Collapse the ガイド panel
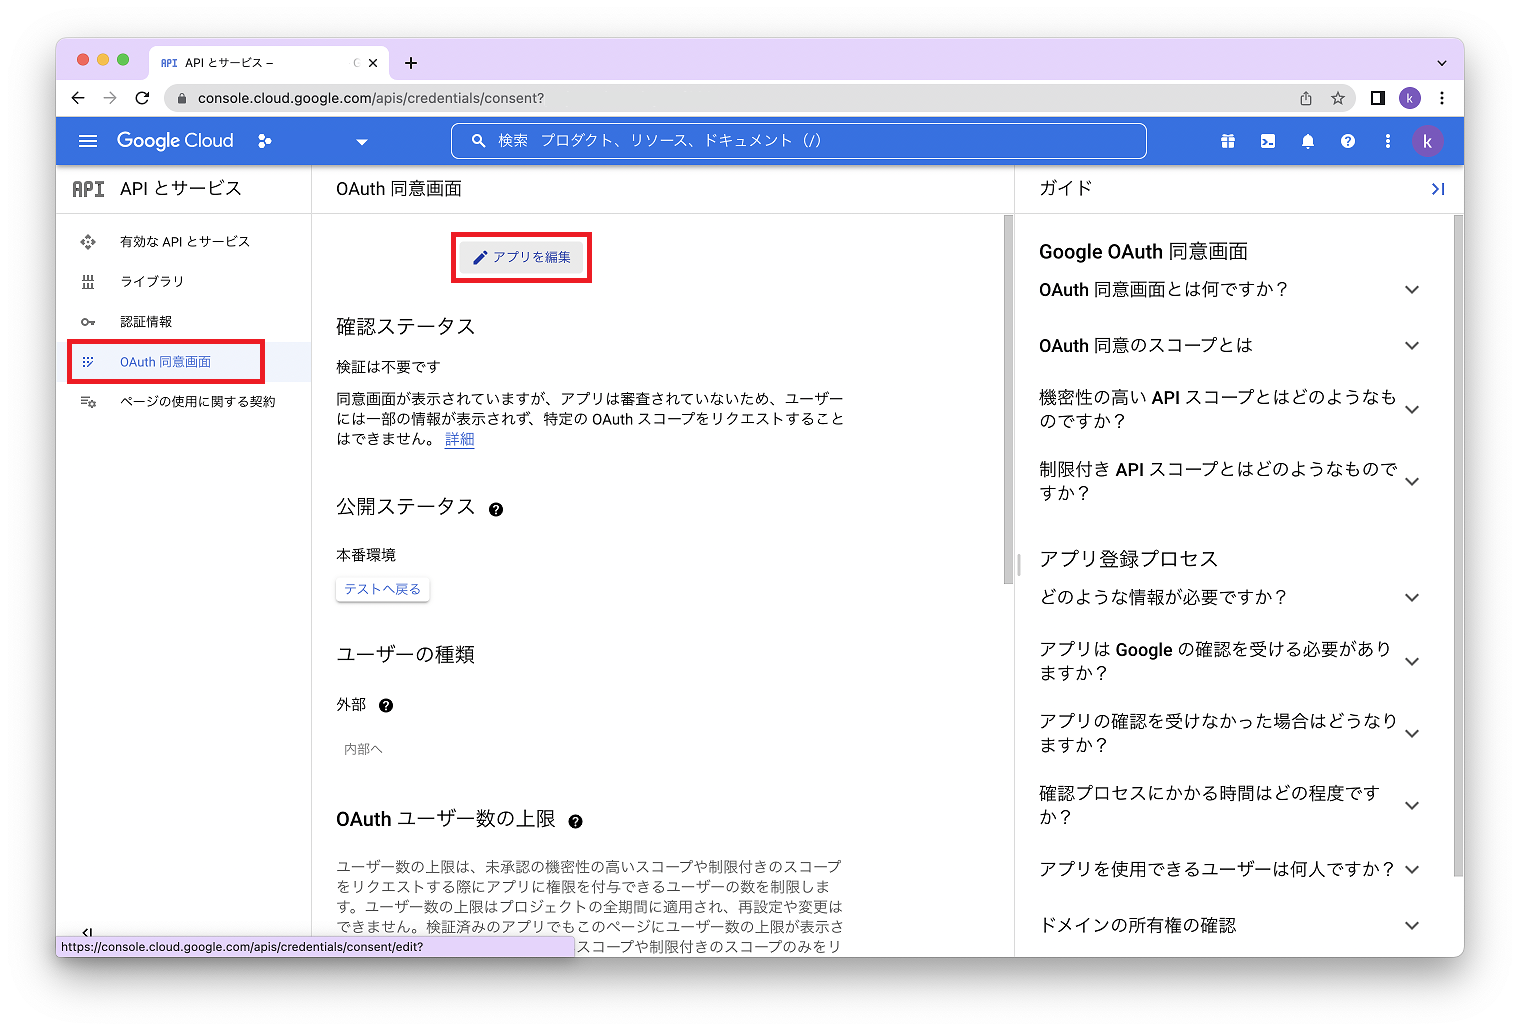The width and height of the screenshot is (1520, 1031). pyautogui.click(x=1438, y=189)
